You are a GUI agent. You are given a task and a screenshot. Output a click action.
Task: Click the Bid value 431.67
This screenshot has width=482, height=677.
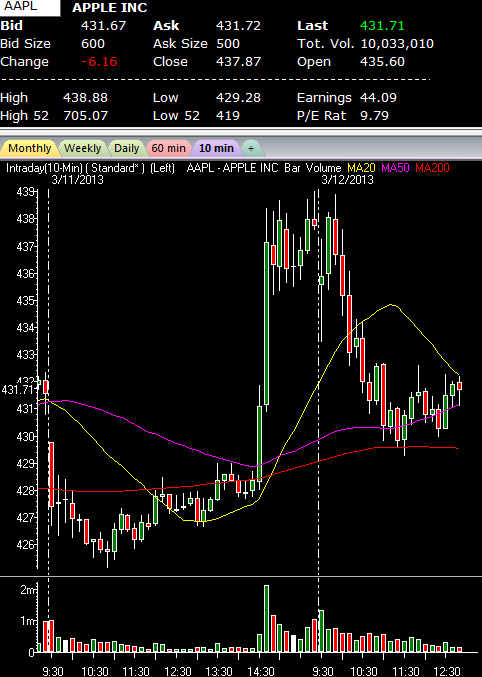click(104, 25)
